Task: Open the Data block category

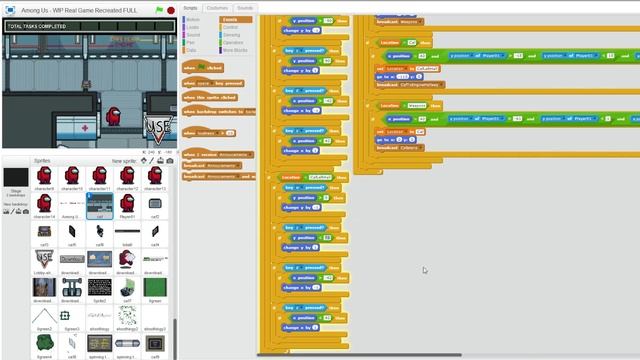Action: [191, 50]
